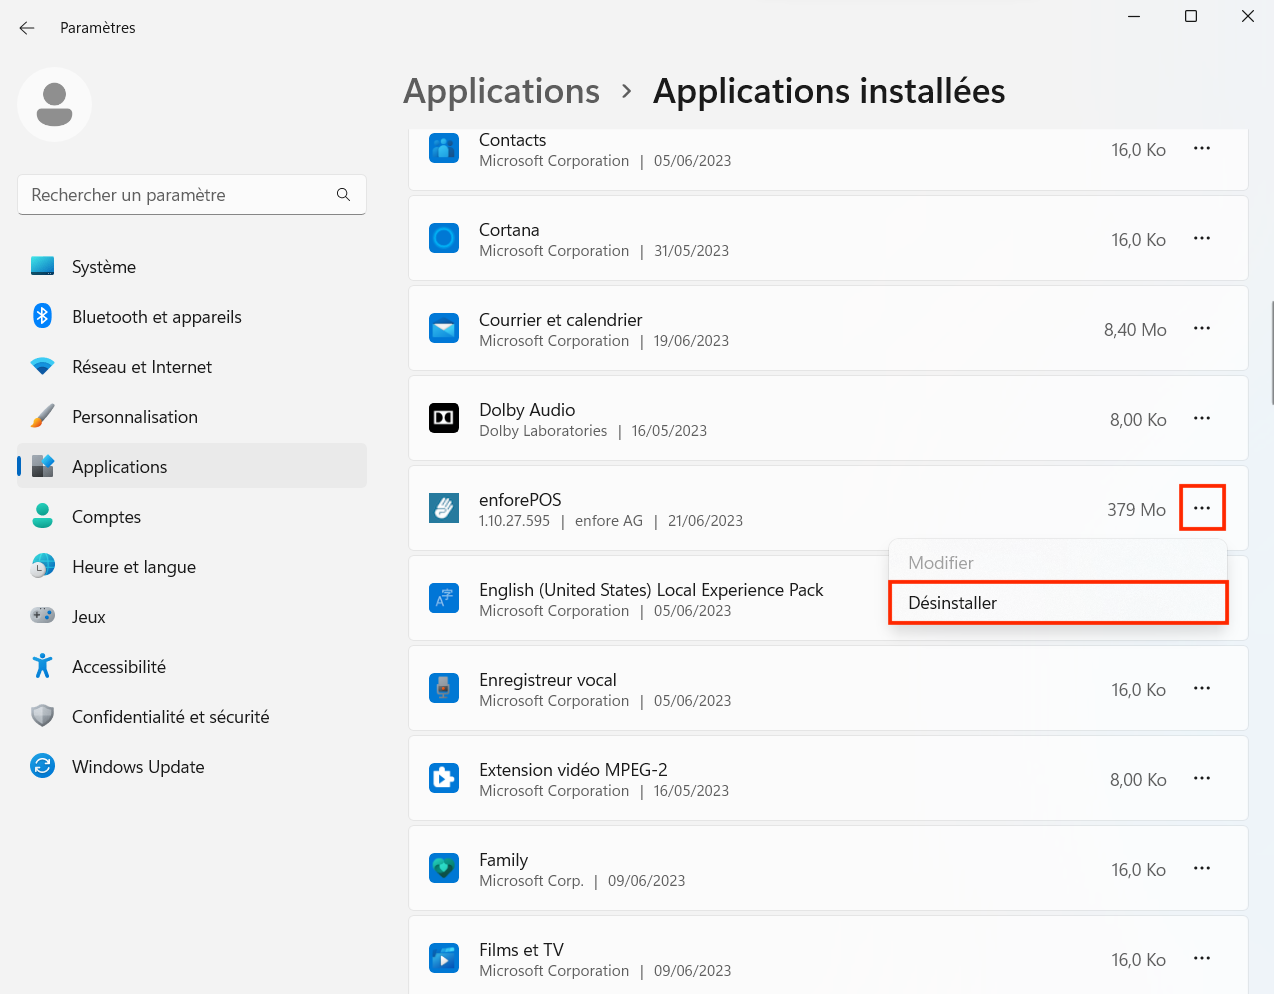
Task: Select Modifier in the context menu
Action: click(1058, 563)
